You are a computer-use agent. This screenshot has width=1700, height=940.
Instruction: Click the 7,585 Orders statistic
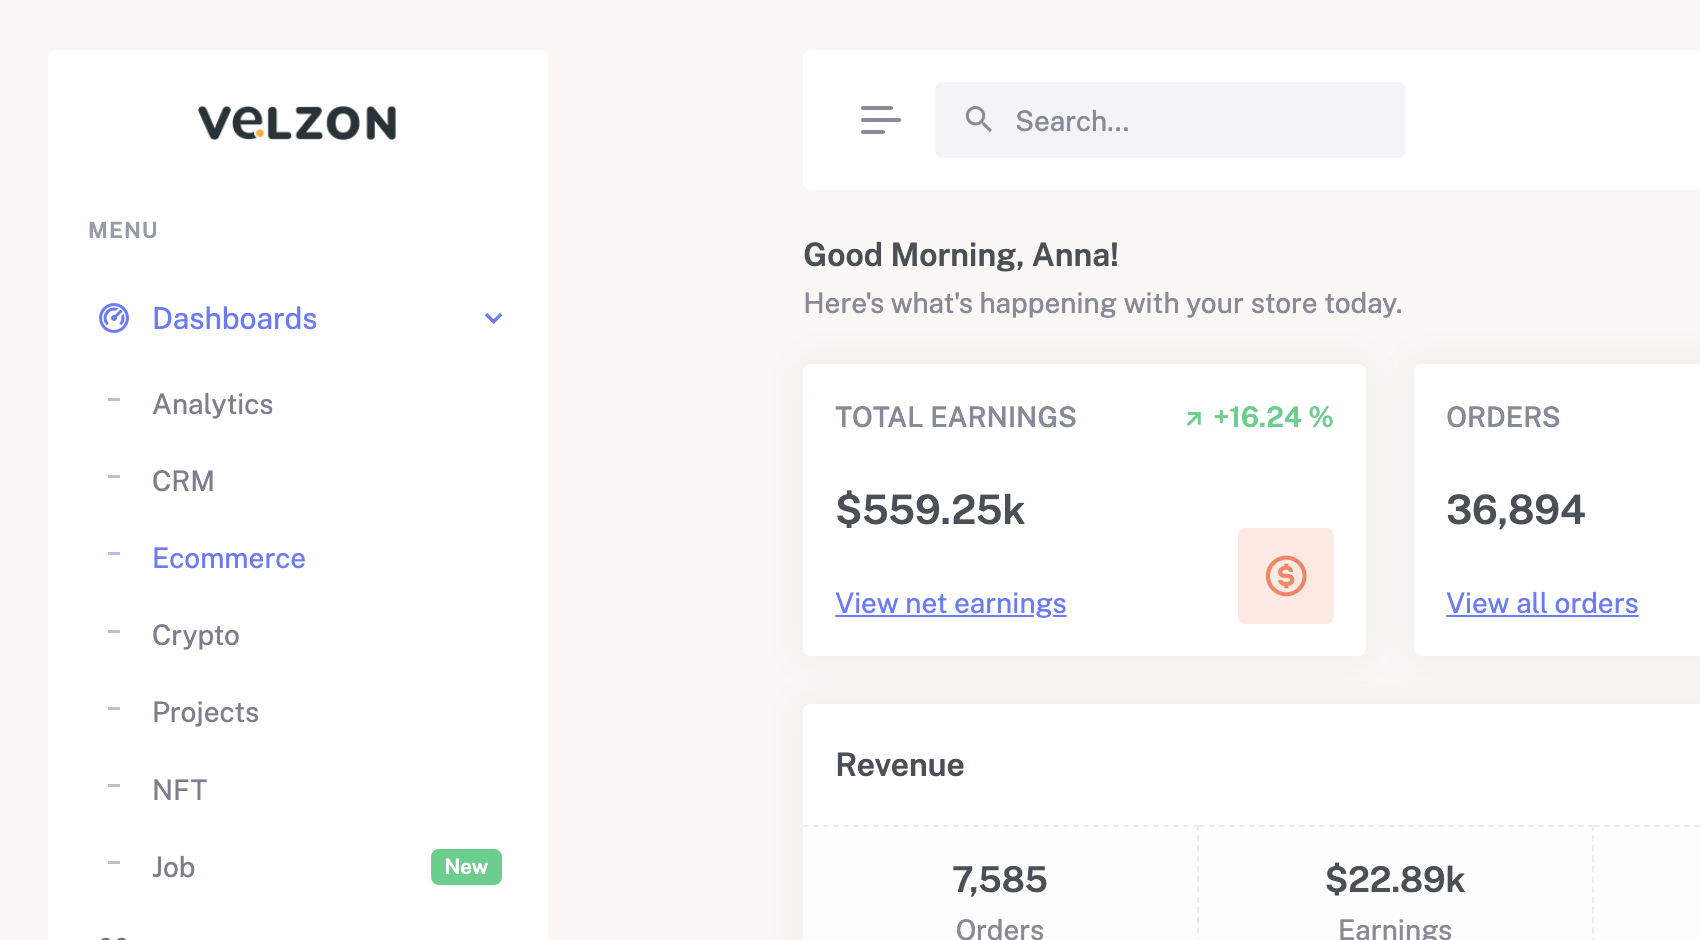coord(999,880)
